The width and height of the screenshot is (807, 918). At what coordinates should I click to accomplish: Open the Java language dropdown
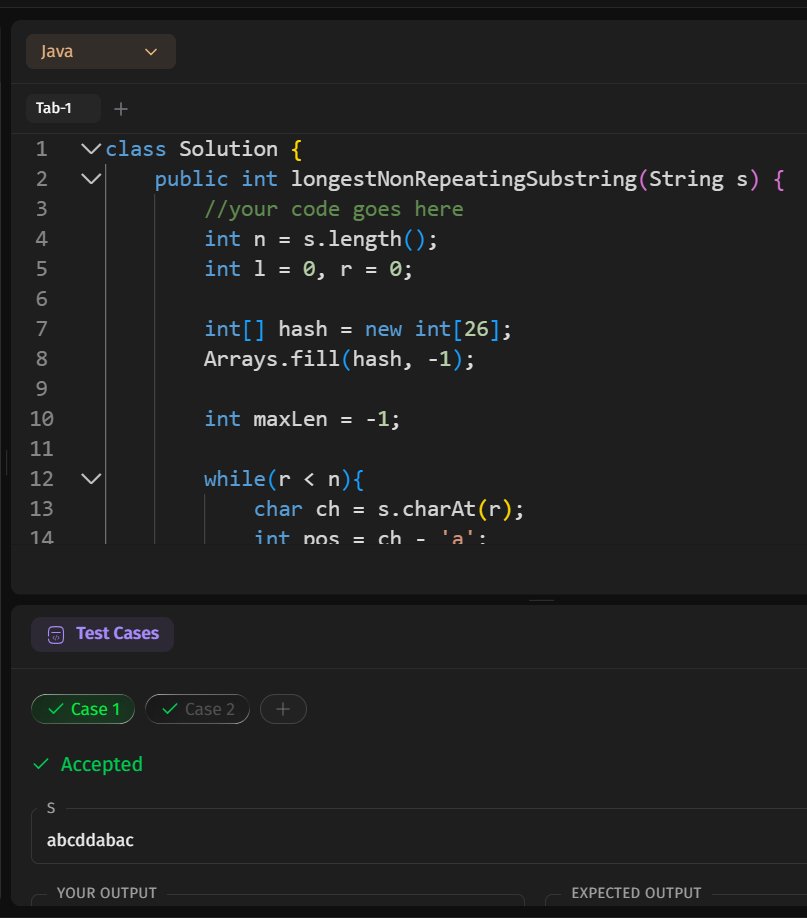[101, 52]
